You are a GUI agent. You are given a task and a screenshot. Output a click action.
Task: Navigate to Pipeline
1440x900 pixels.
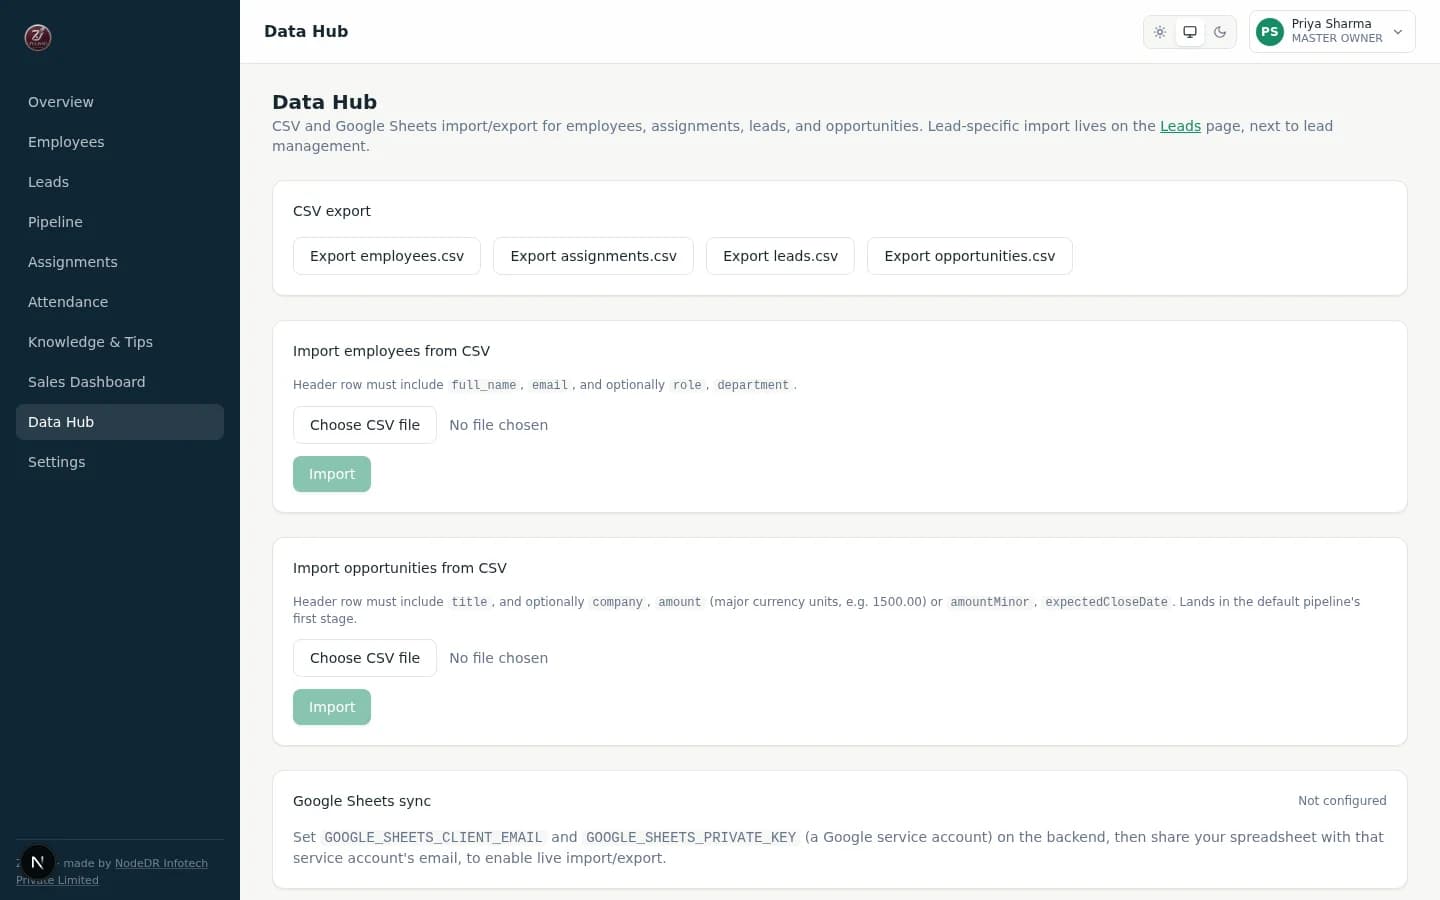pyautogui.click(x=120, y=222)
